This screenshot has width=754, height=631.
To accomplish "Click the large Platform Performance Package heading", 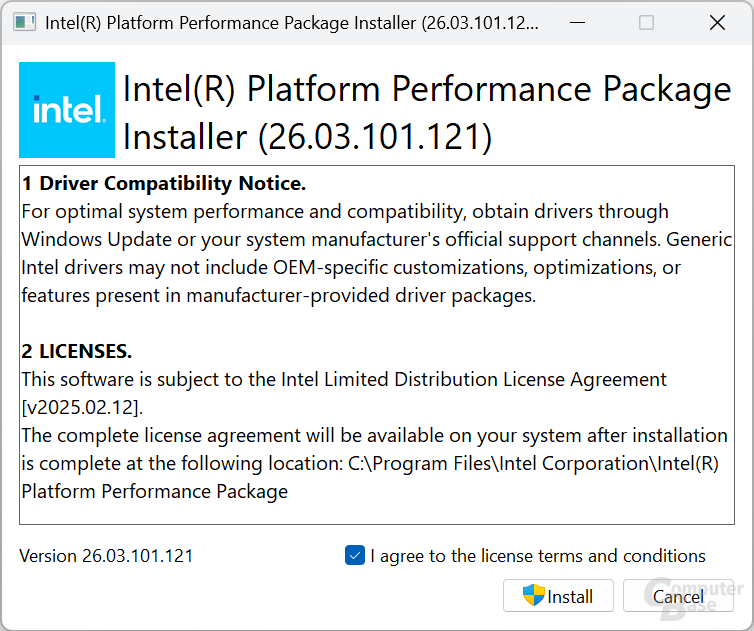I will [x=427, y=112].
